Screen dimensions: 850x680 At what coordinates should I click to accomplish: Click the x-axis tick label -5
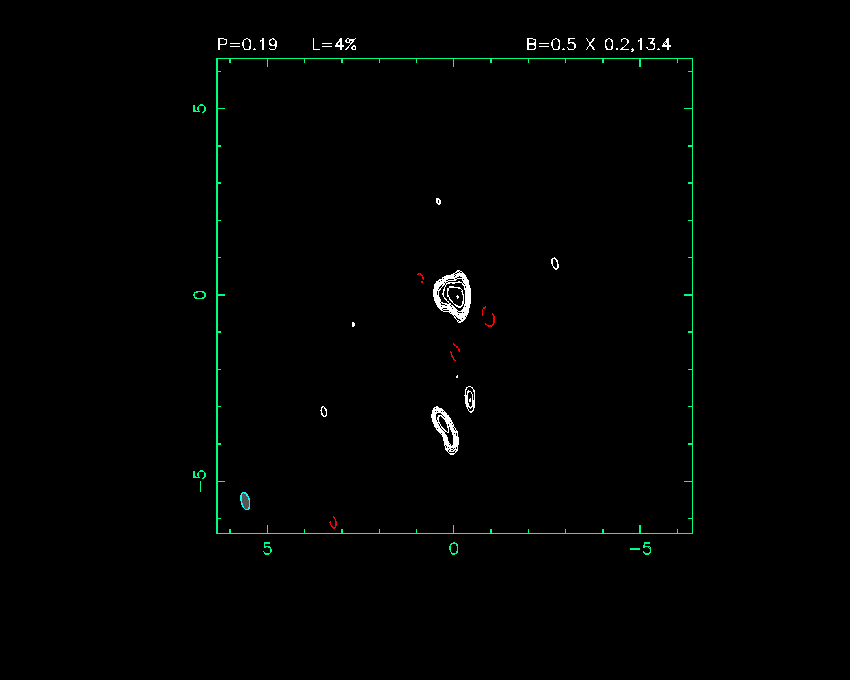coord(640,549)
